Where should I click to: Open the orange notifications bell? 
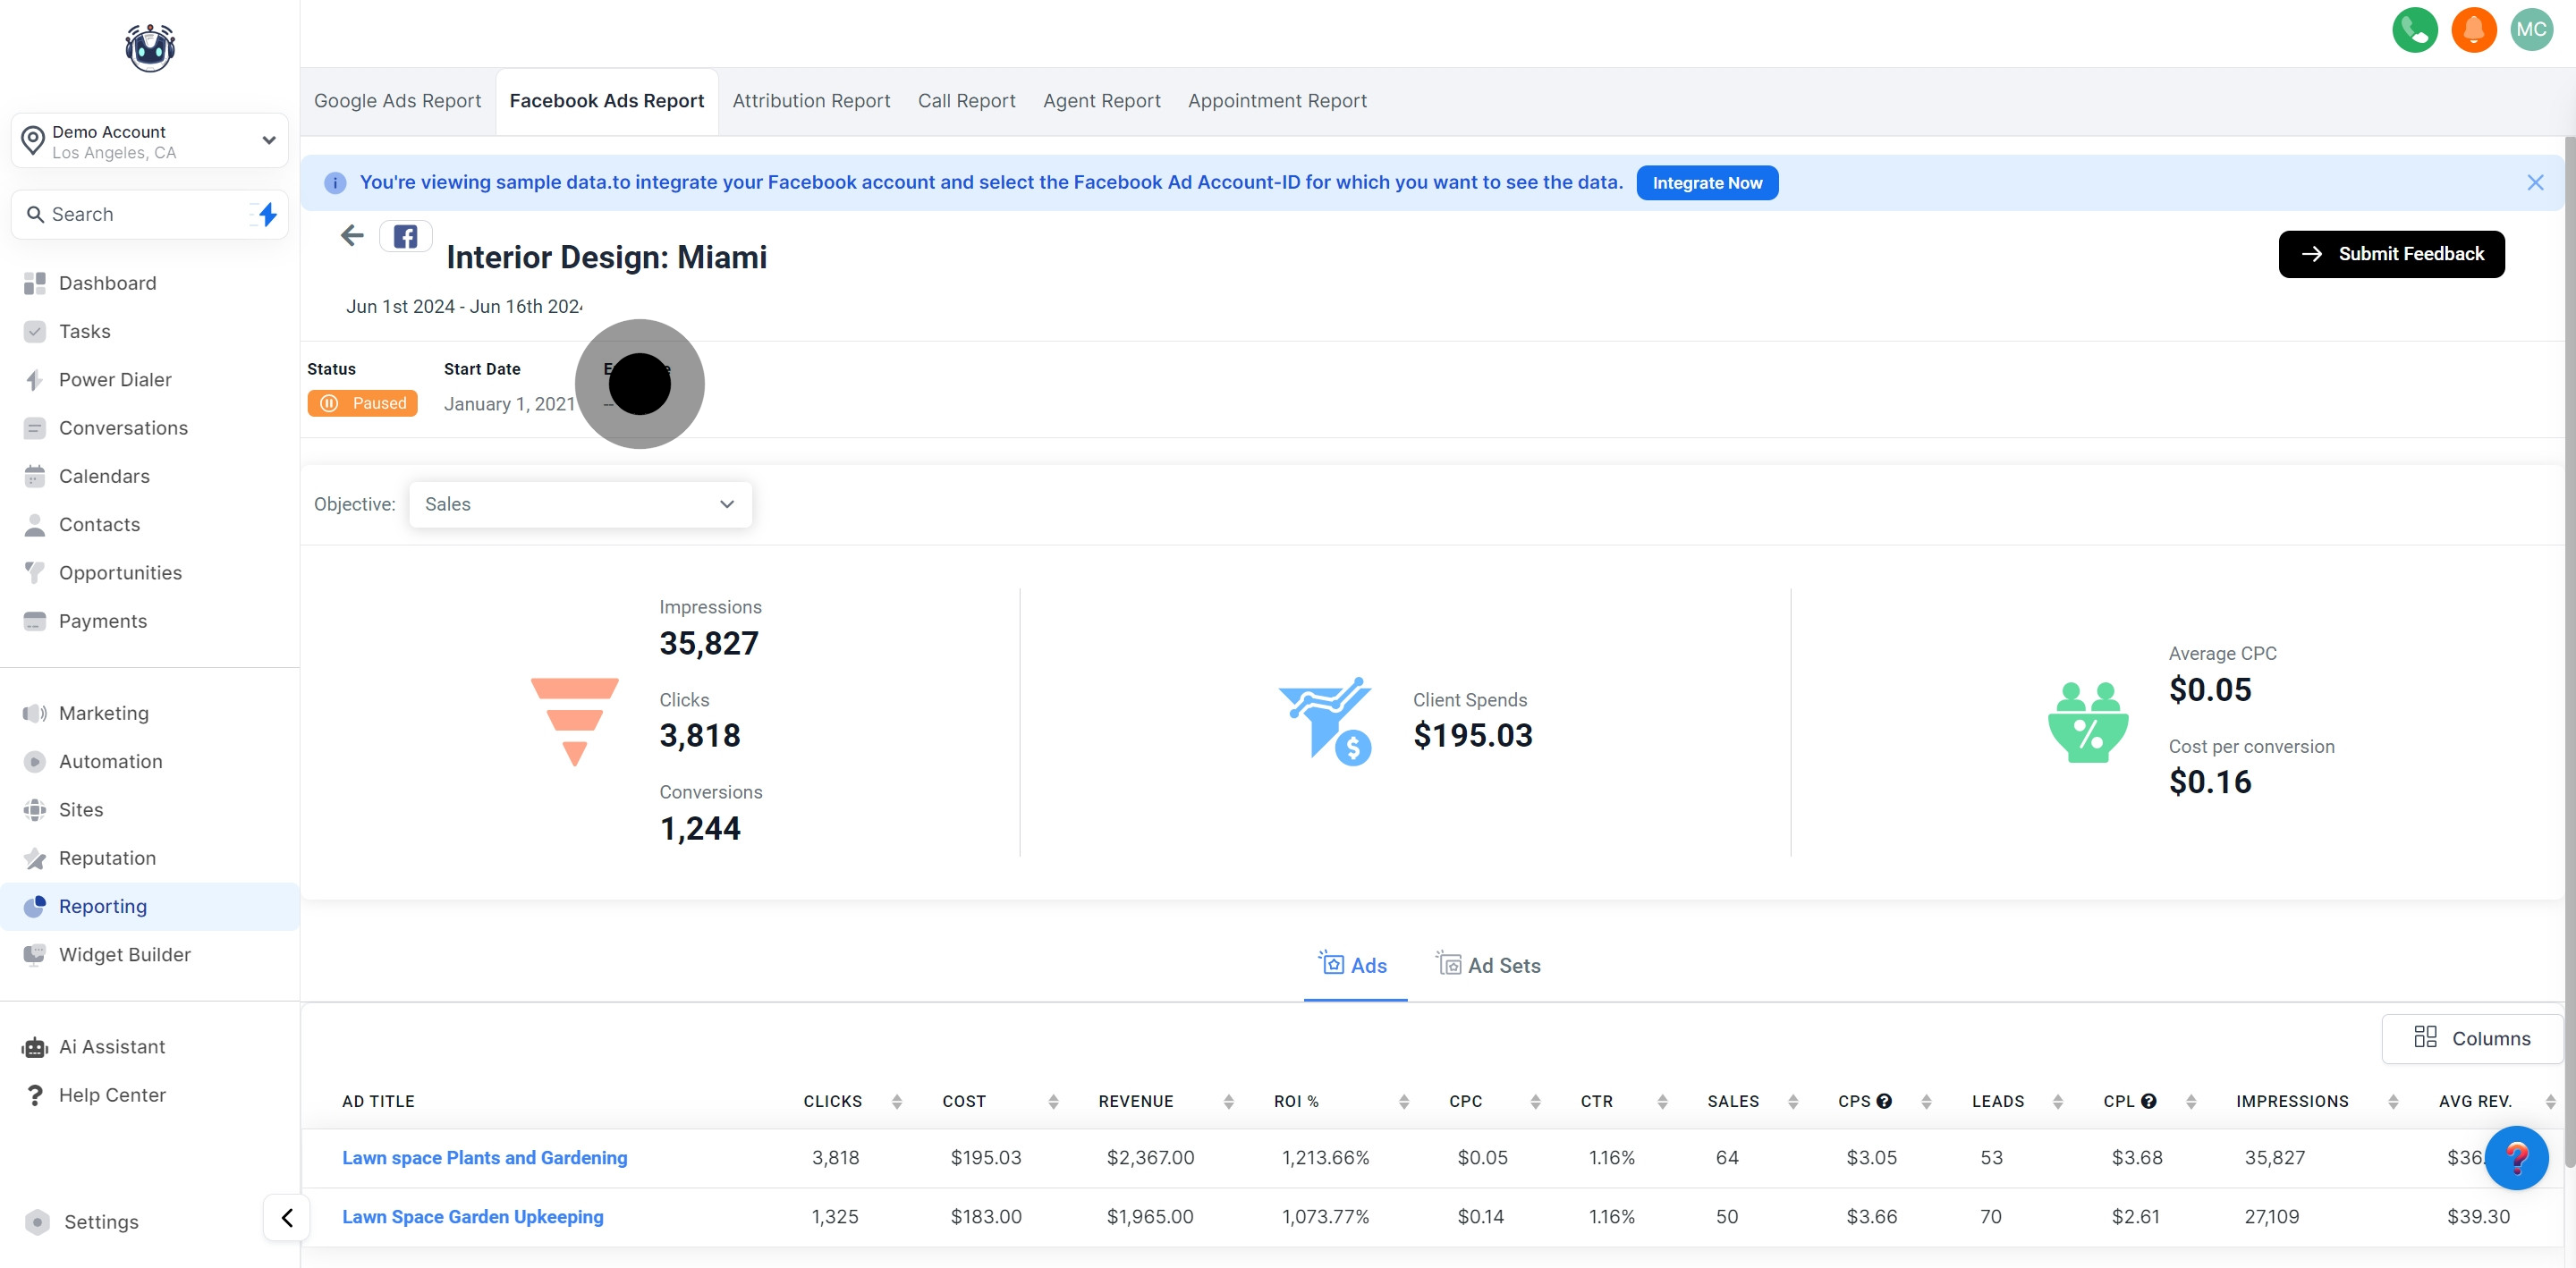click(x=2473, y=30)
